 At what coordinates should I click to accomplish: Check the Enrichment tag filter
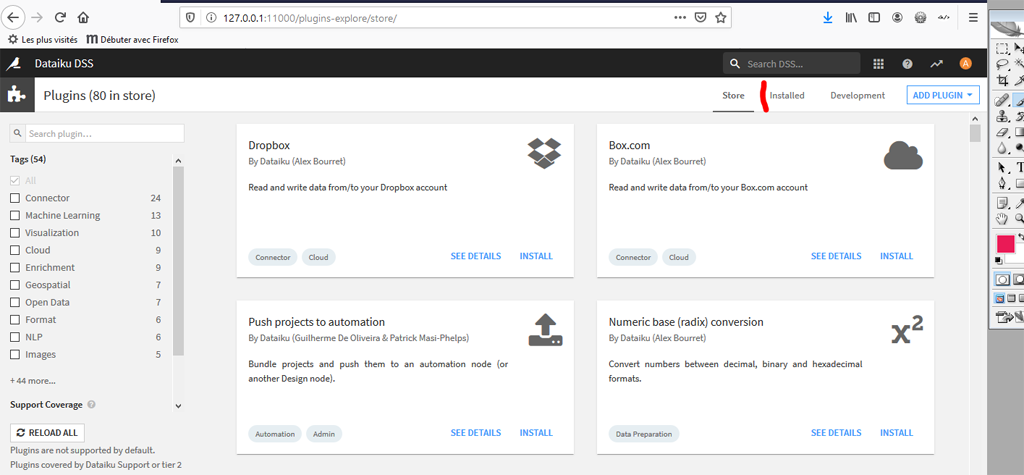click(15, 267)
